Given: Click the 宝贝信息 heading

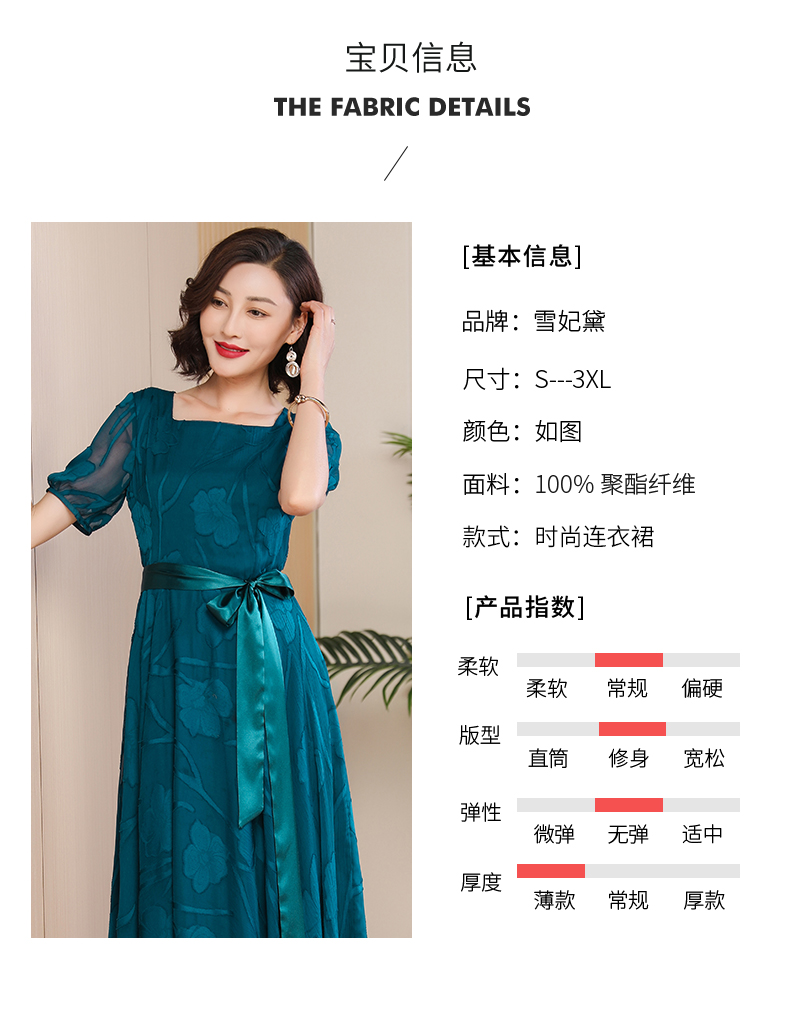Looking at the screenshot, I should pos(411,58).
